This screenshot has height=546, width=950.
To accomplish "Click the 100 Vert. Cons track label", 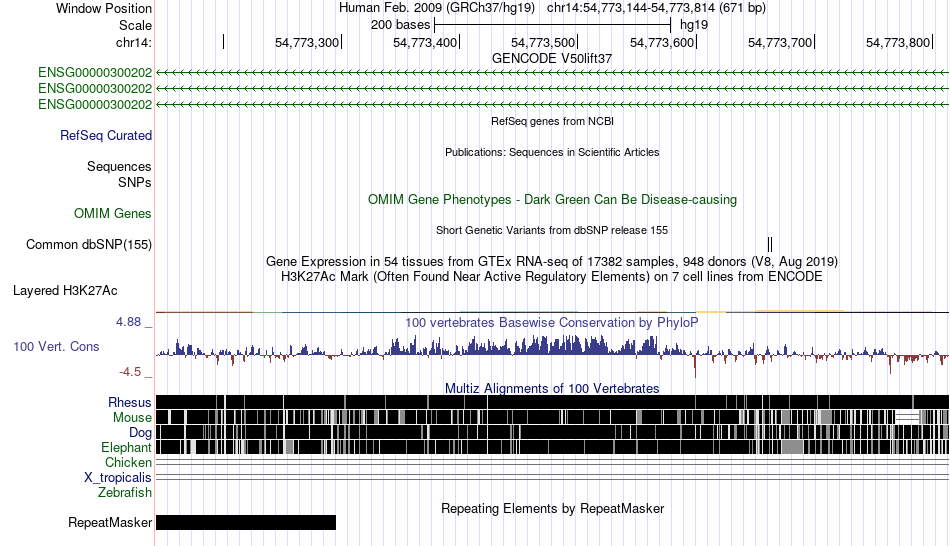I will click(x=56, y=347).
